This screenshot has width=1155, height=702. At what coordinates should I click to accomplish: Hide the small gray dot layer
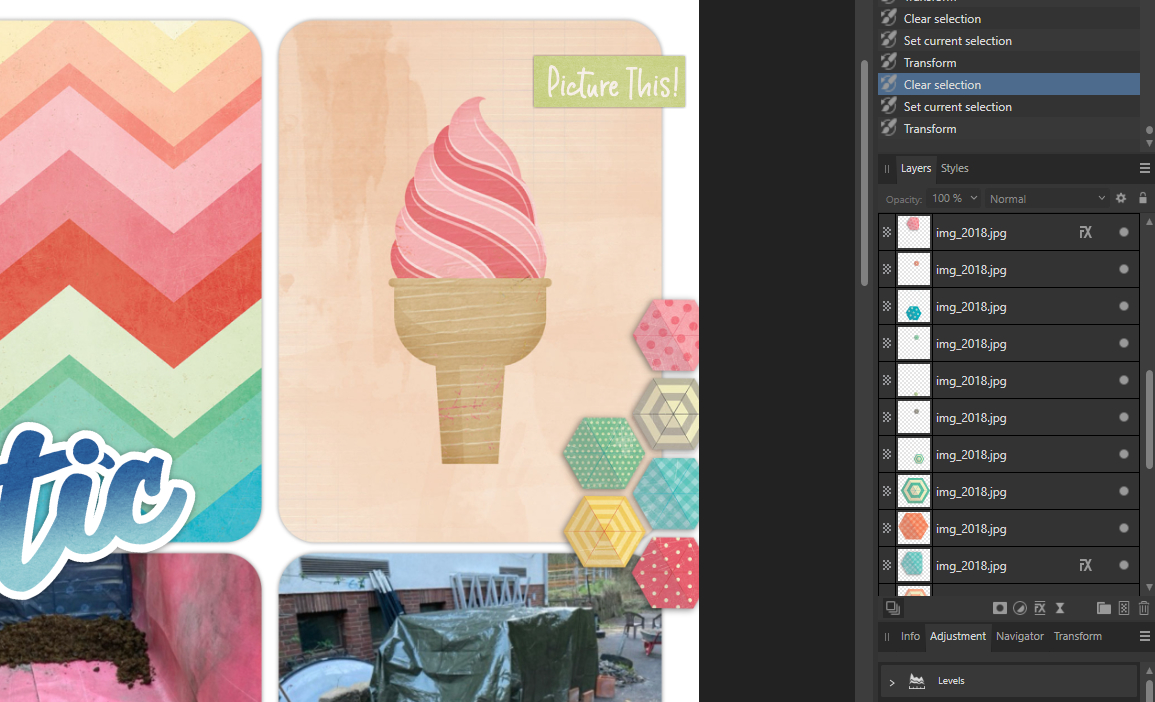point(1124,418)
